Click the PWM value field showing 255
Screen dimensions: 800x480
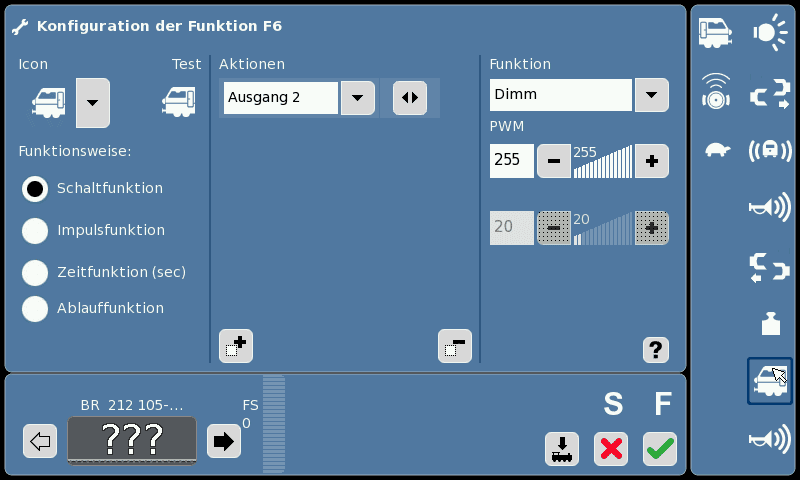coord(512,161)
